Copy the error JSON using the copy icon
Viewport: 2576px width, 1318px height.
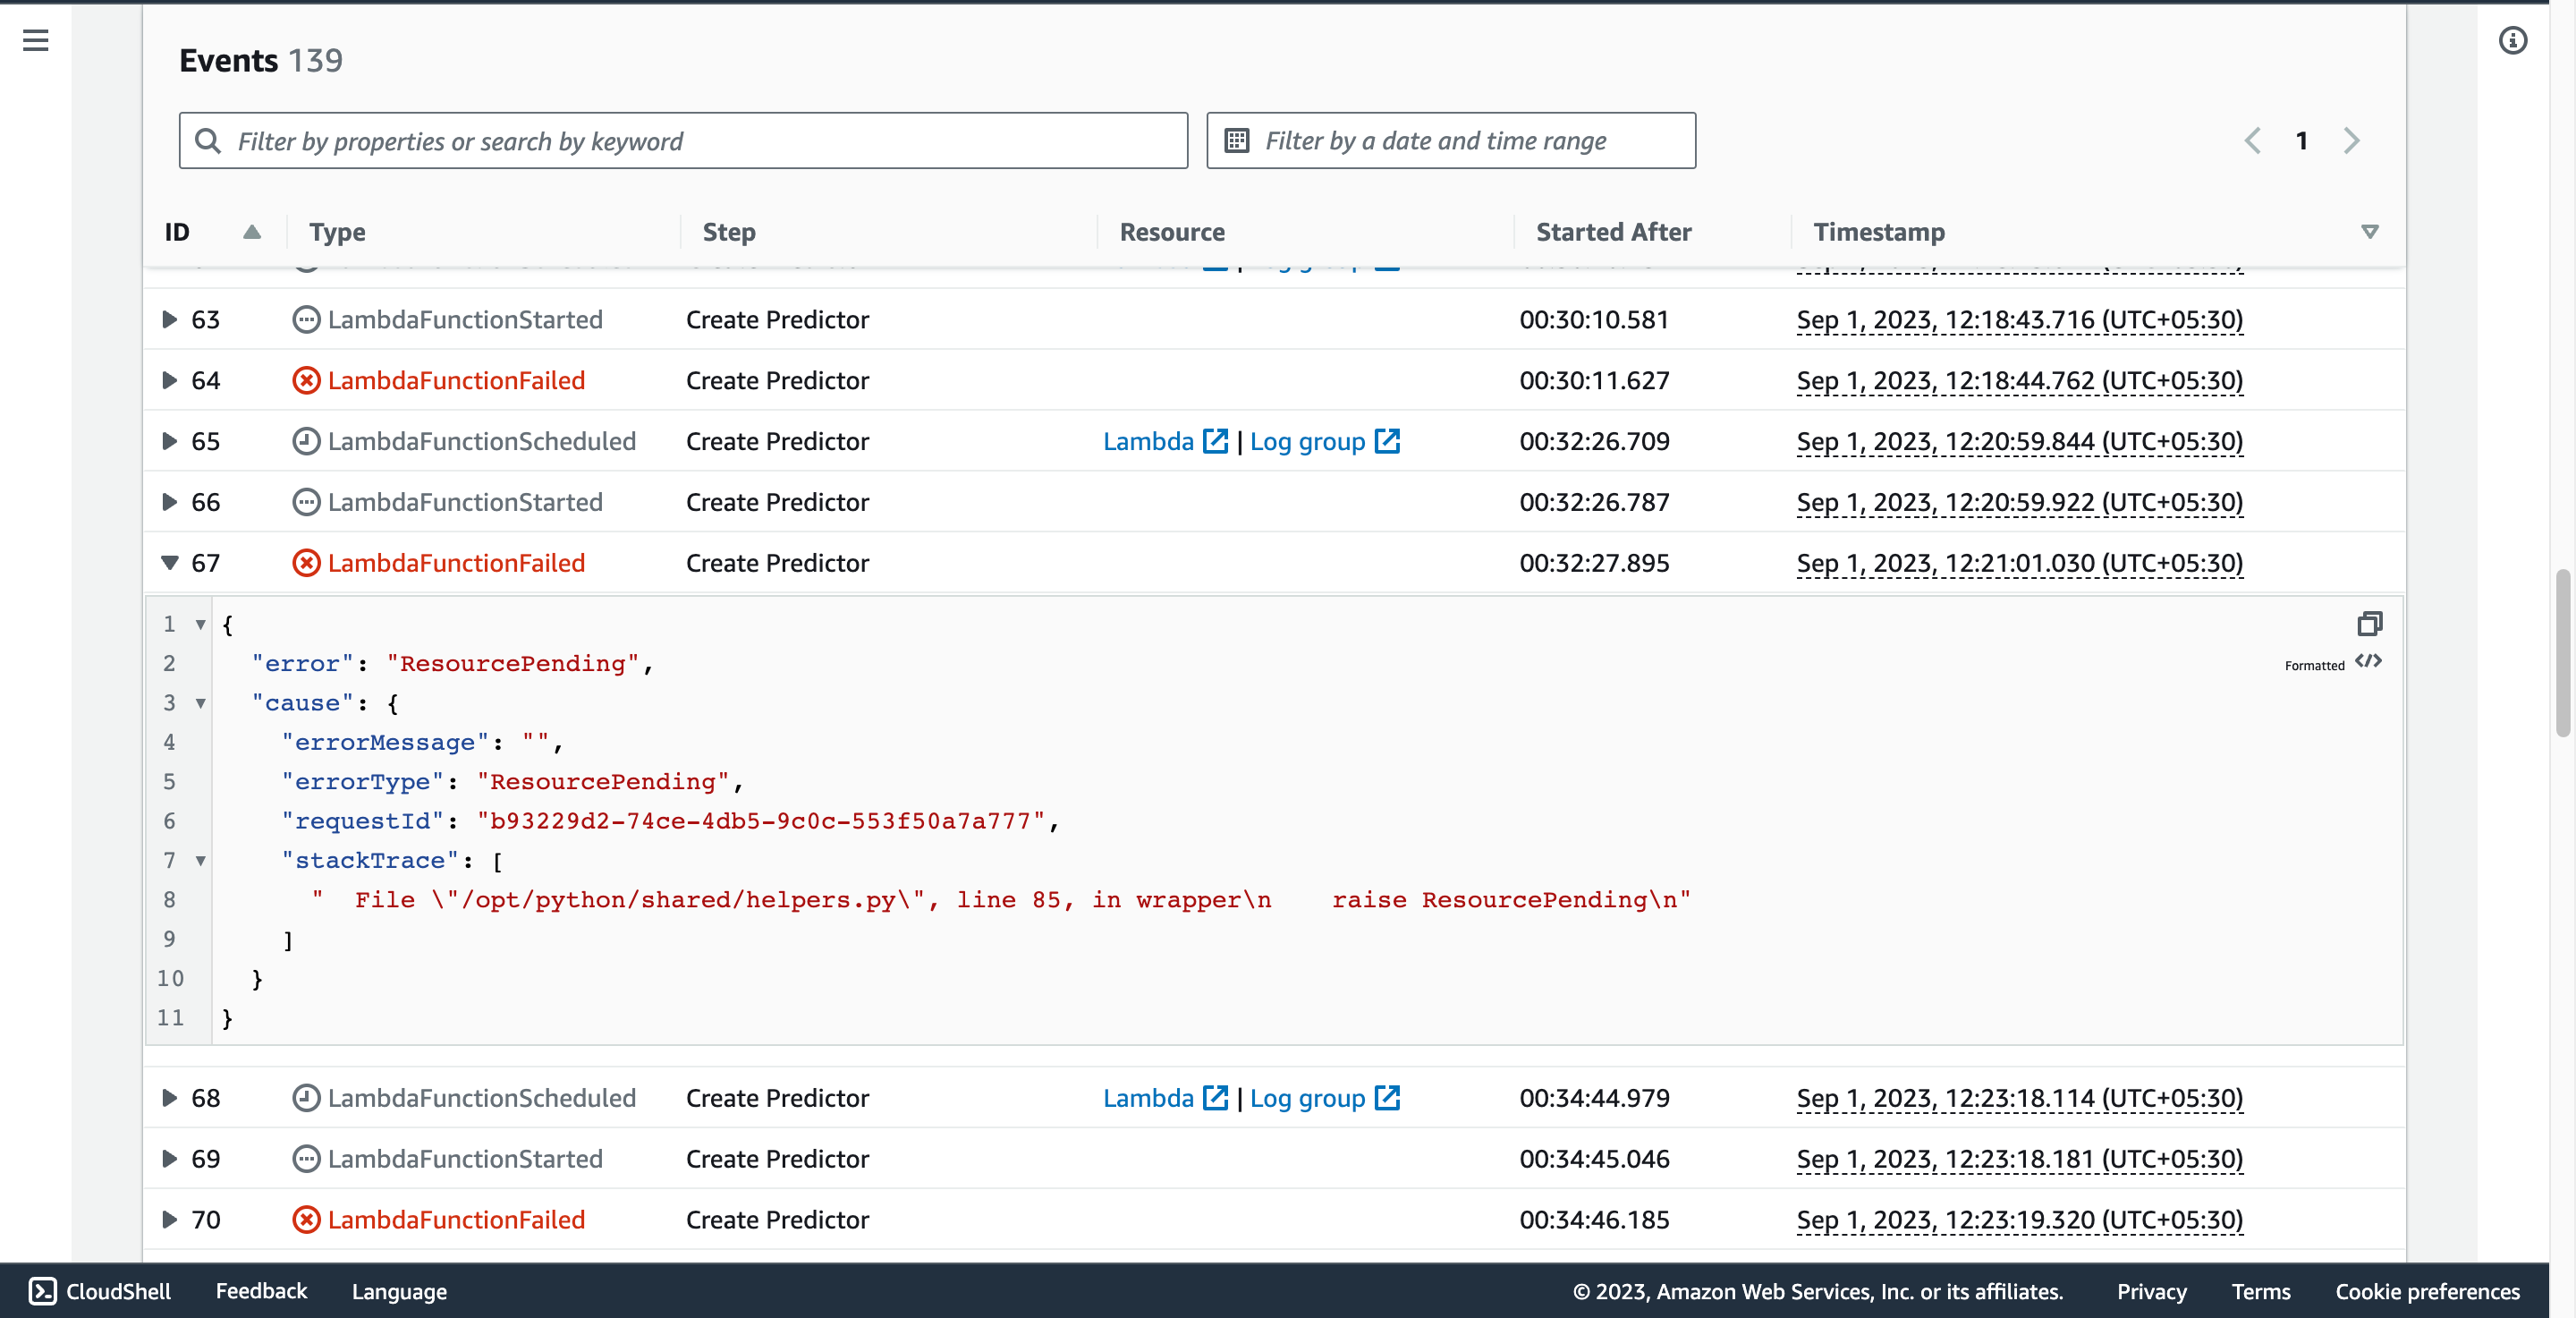(x=2370, y=624)
